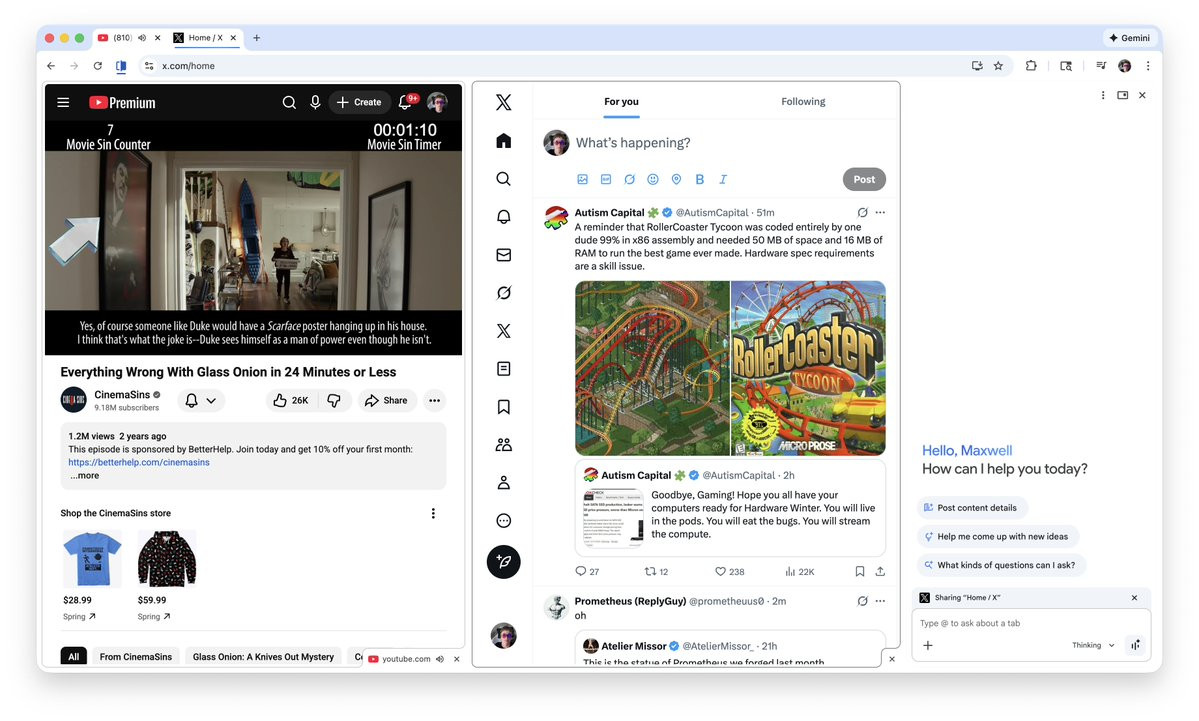Like the post with 238 likes
This screenshot has width=1199, height=721.
point(729,572)
